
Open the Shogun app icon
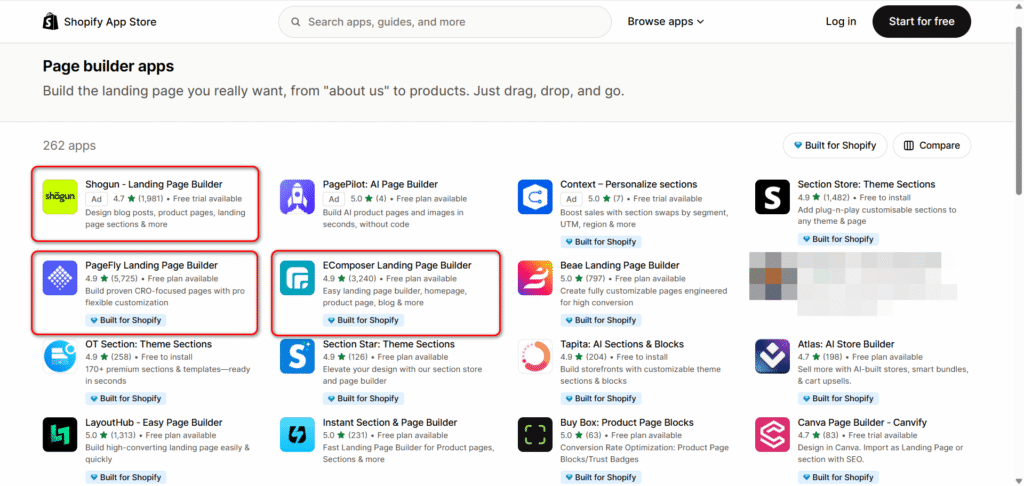pyautogui.click(x=60, y=197)
